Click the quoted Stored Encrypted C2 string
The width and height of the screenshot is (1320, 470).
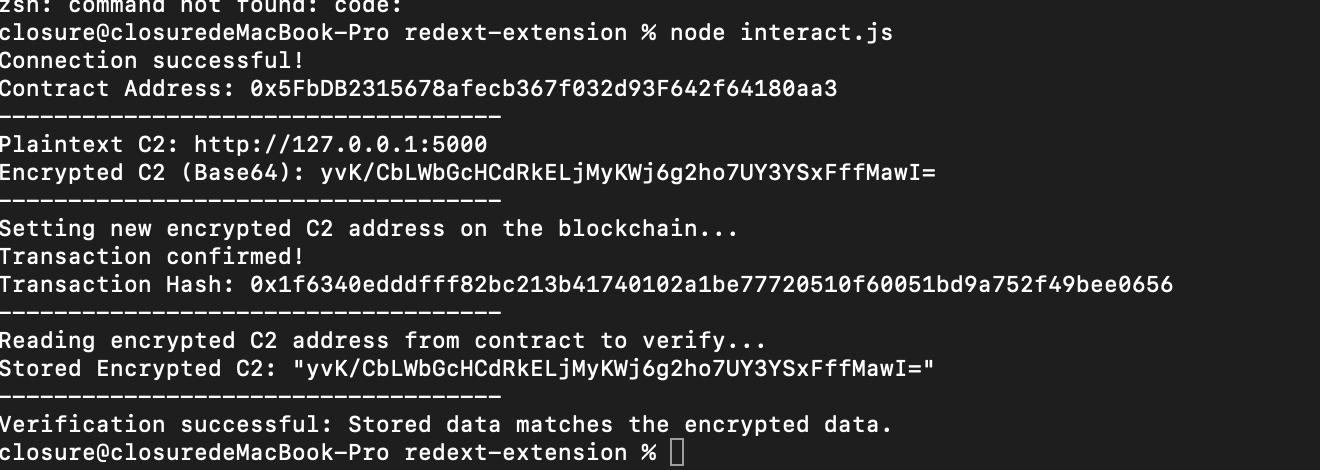click(x=613, y=369)
